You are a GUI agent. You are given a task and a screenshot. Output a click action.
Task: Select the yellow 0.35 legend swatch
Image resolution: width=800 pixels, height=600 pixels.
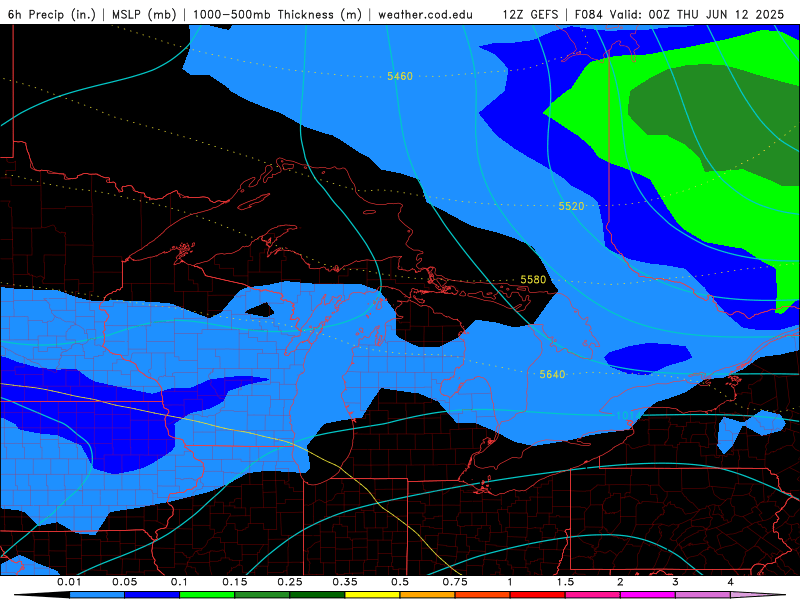coord(372,595)
